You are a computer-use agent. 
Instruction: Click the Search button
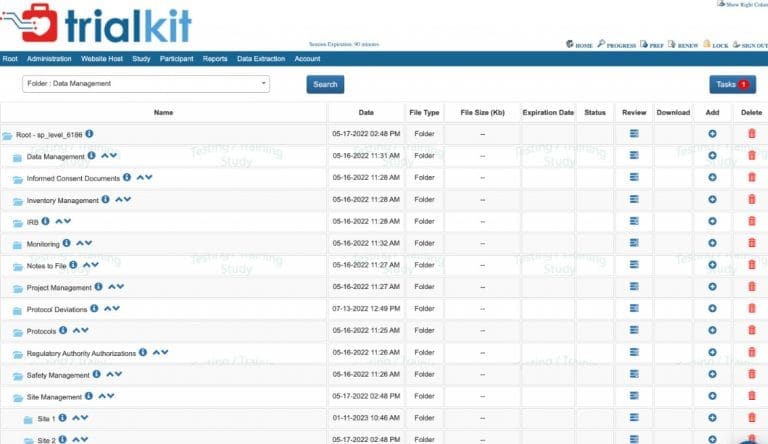click(x=325, y=84)
